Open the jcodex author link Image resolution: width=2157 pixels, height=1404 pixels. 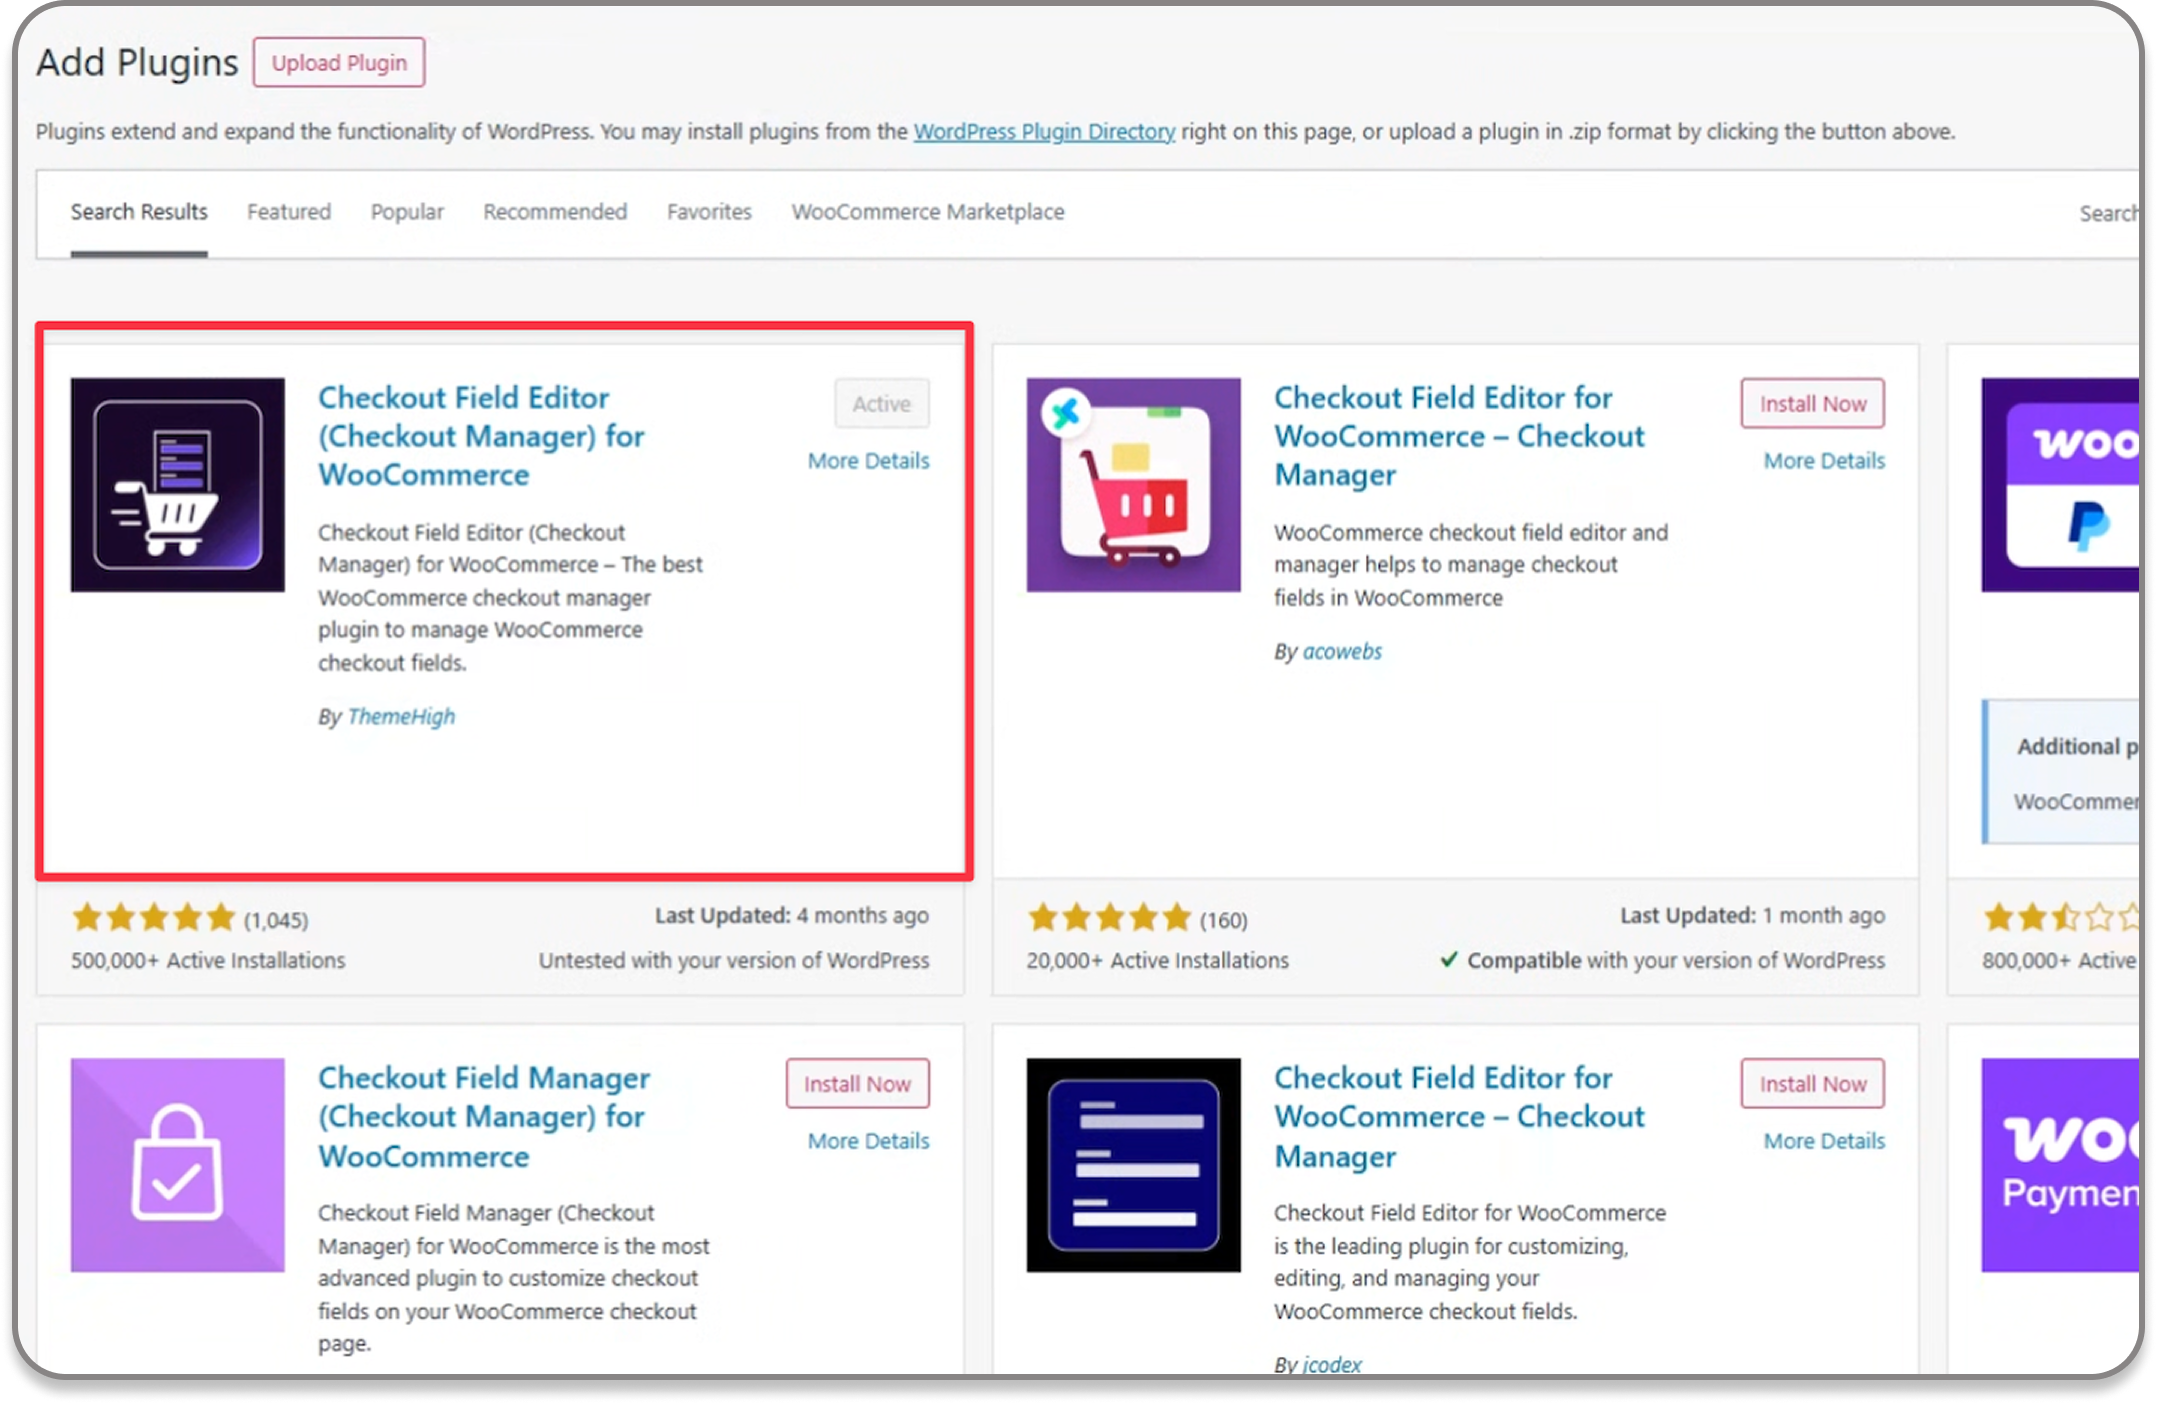point(1332,1364)
